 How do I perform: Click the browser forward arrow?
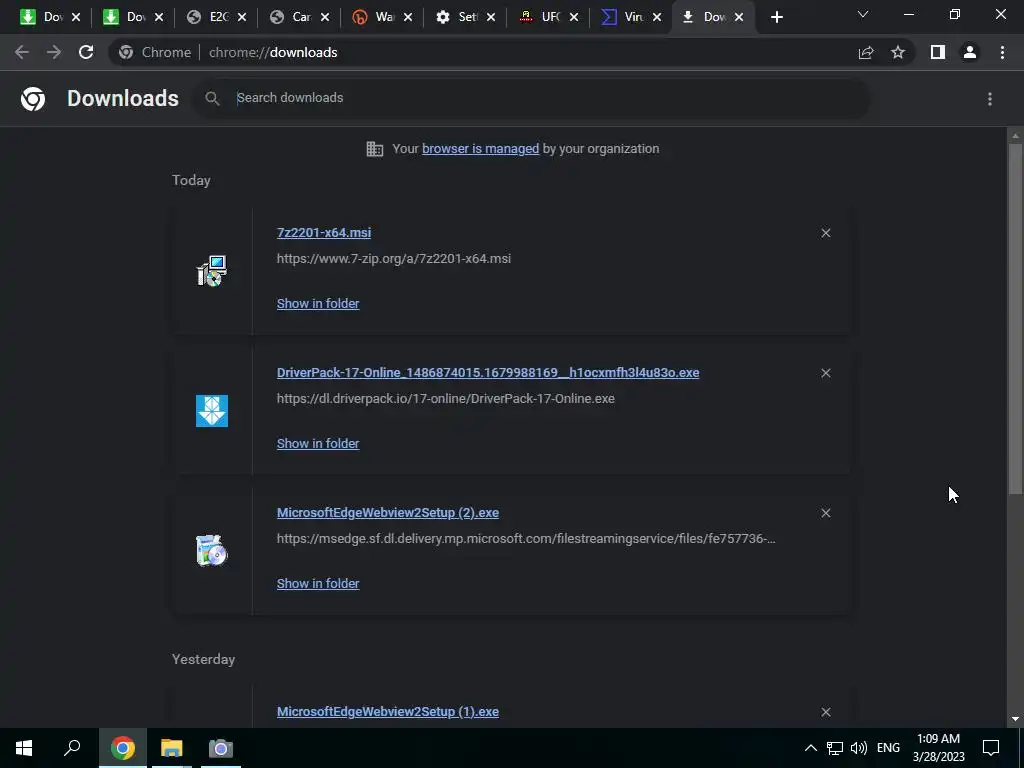pos(54,52)
